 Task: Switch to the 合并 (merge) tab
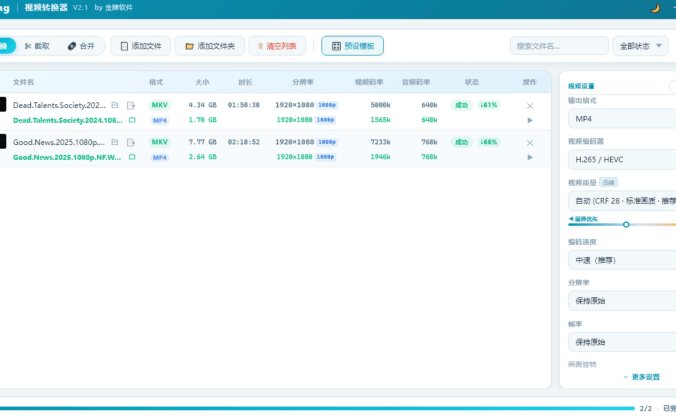[81, 46]
